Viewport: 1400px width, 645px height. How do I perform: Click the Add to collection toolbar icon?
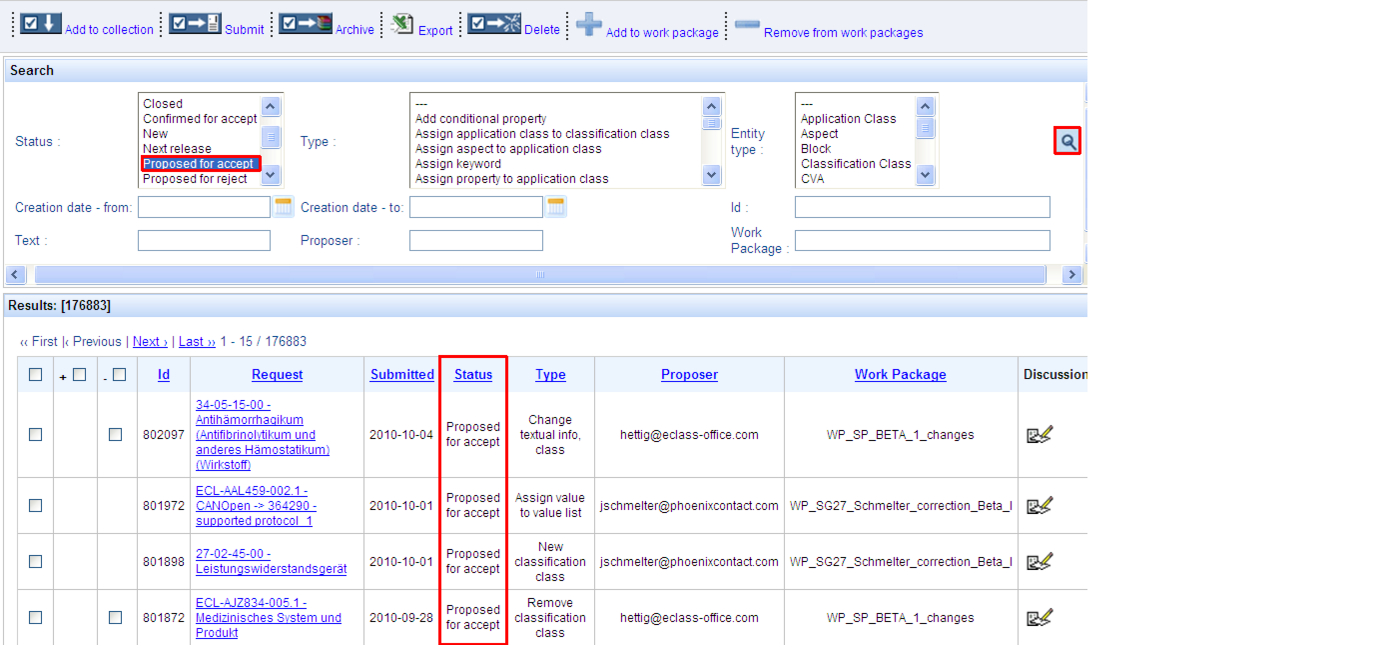41,23
